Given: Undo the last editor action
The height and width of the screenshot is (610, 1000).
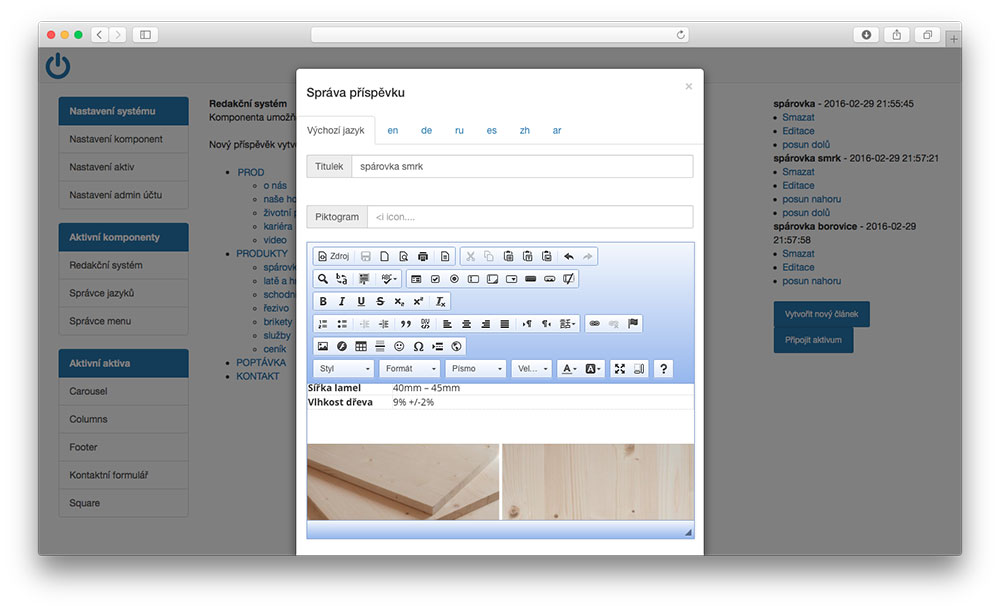Looking at the screenshot, I should click(x=569, y=257).
